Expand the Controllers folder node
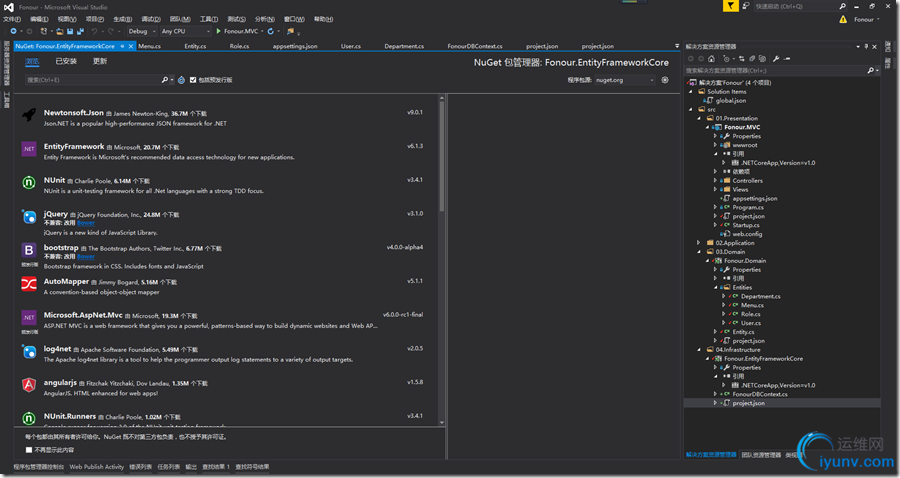The height and width of the screenshot is (478, 900). (x=715, y=181)
